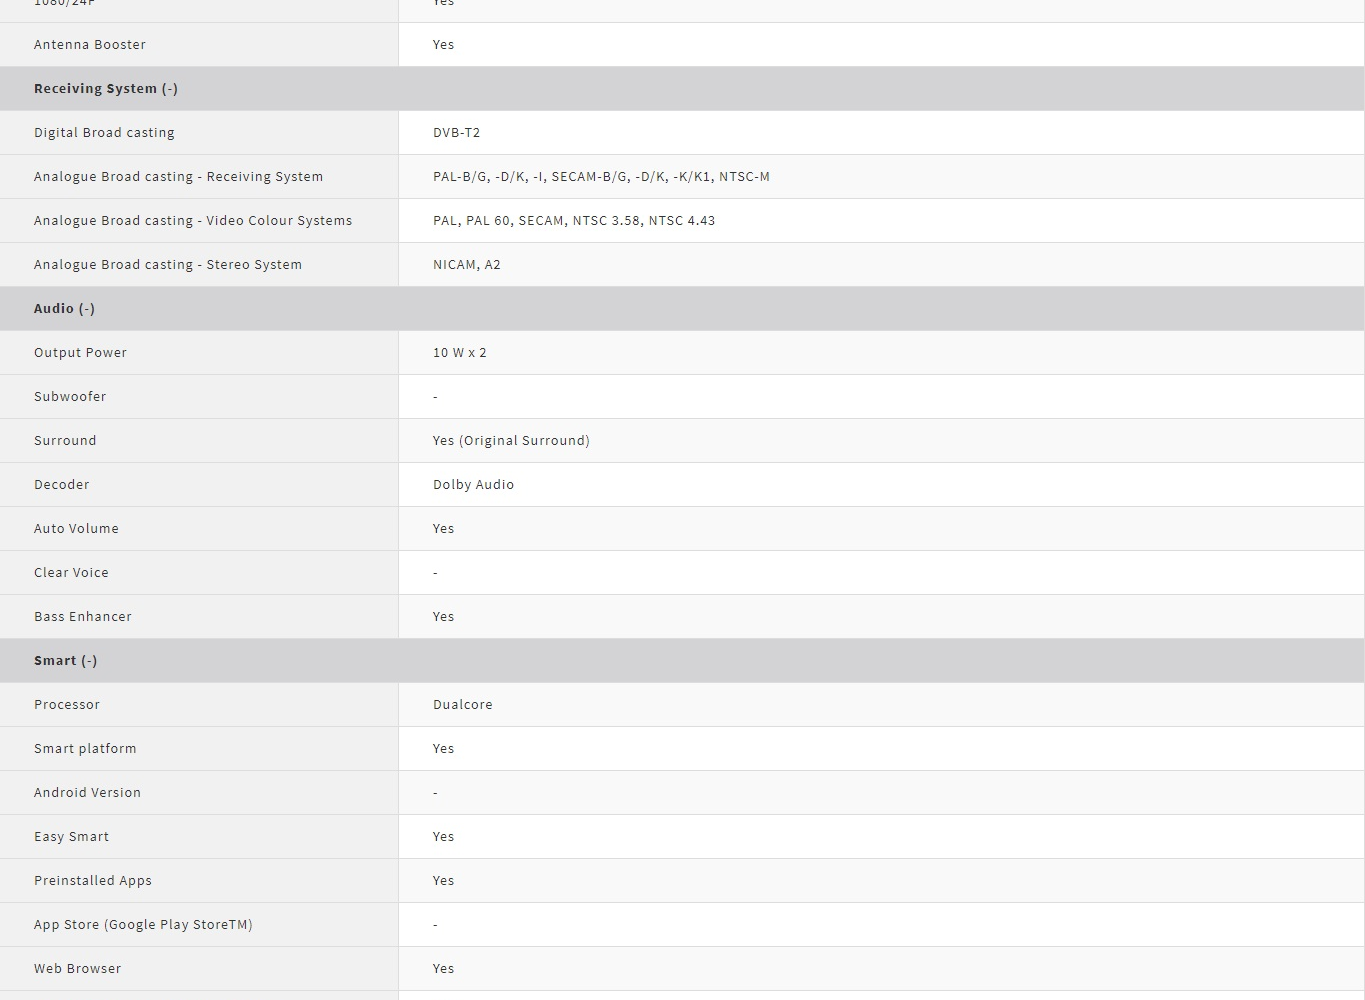Collapse the Receiving System section

coord(106,89)
